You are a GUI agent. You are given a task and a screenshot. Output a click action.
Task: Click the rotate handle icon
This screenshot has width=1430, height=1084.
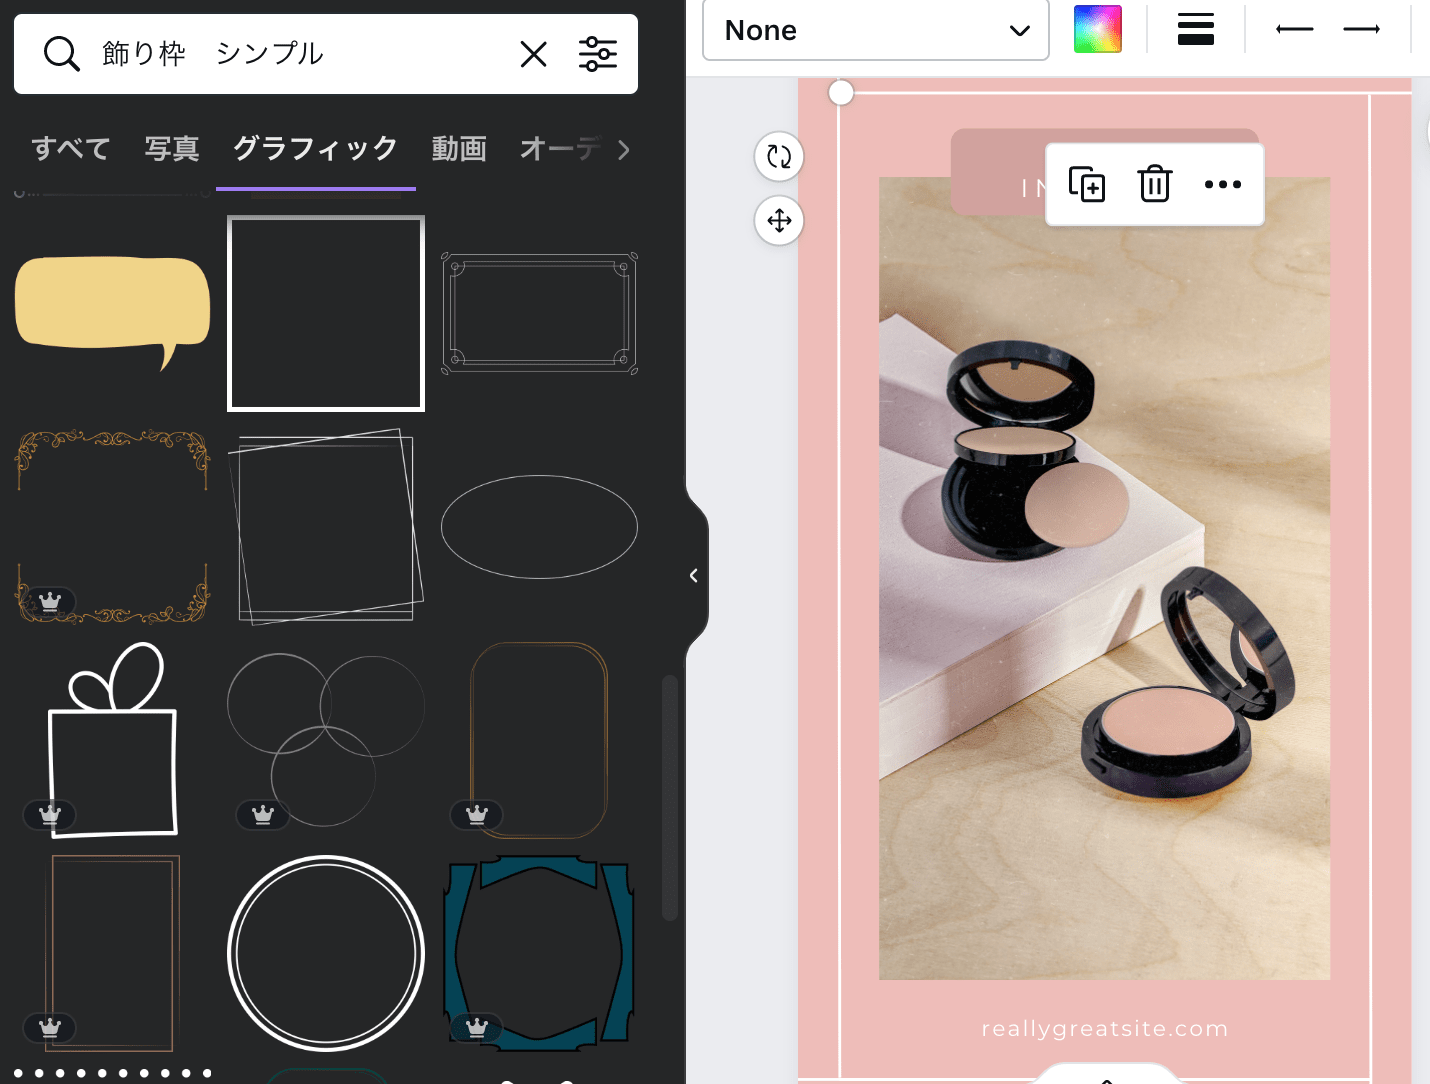[779, 157]
